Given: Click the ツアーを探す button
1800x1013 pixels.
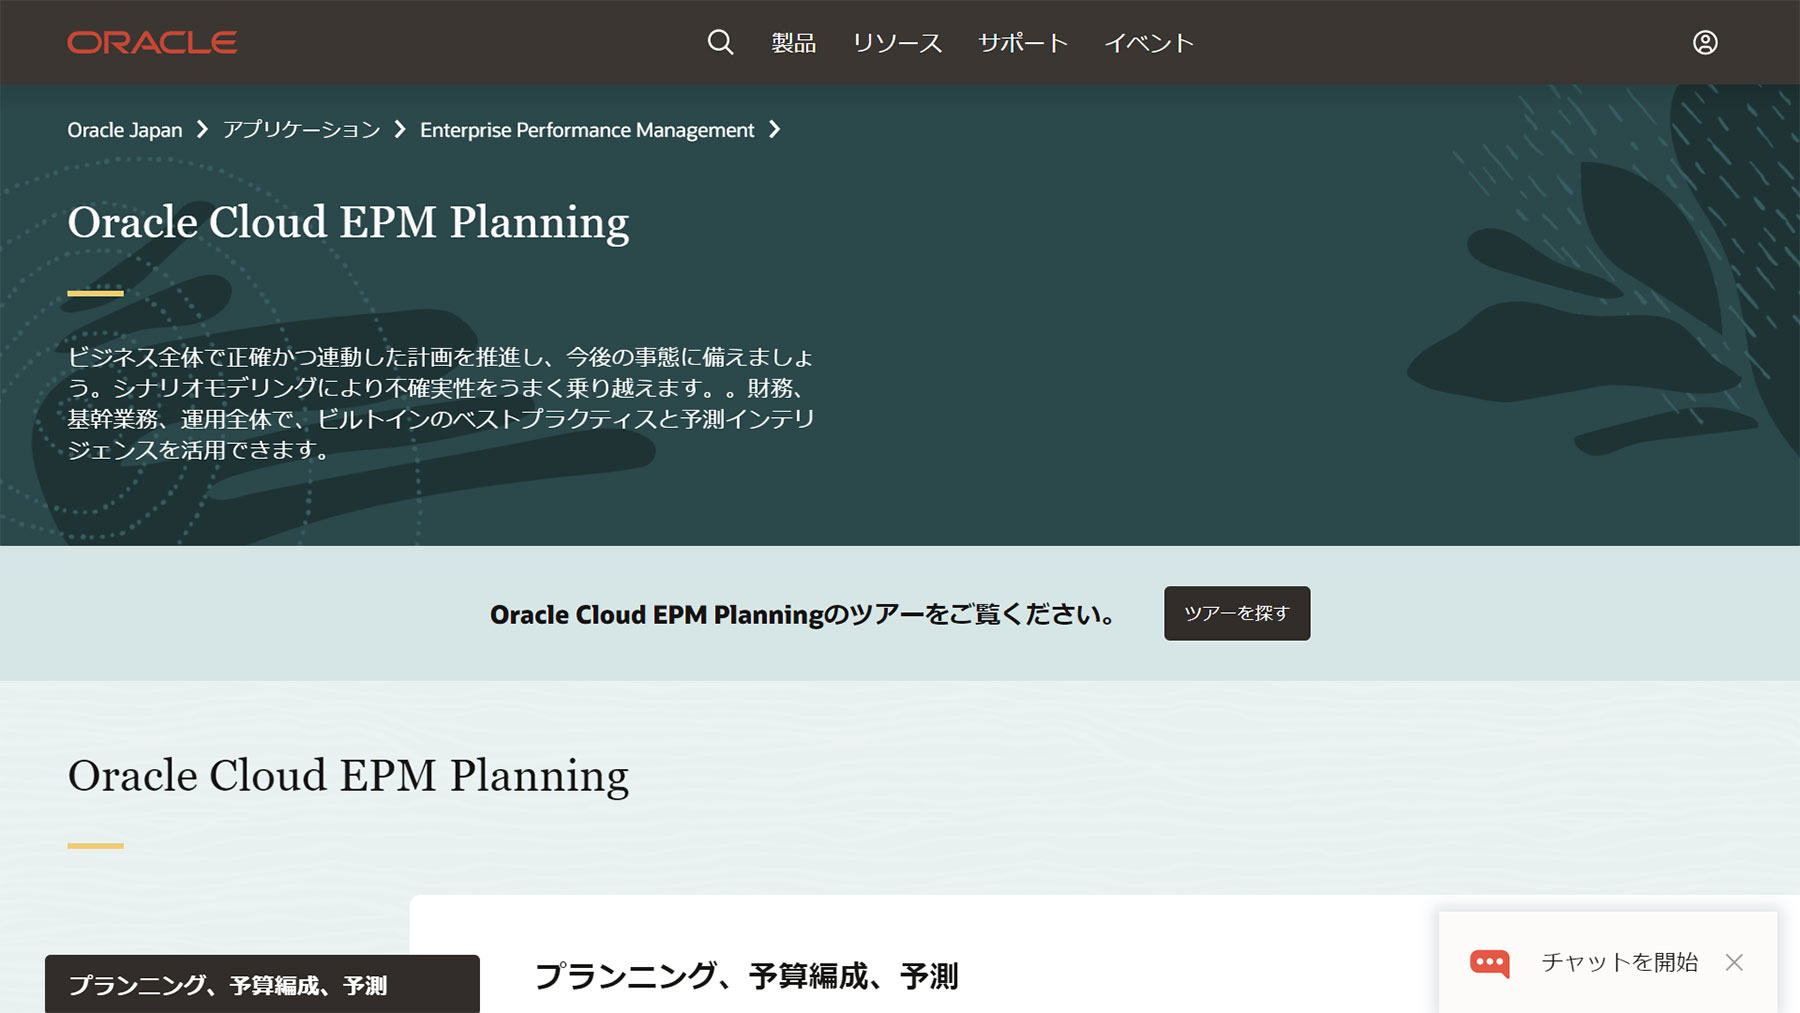Looking at the screenshot, I should (1237, 613).
